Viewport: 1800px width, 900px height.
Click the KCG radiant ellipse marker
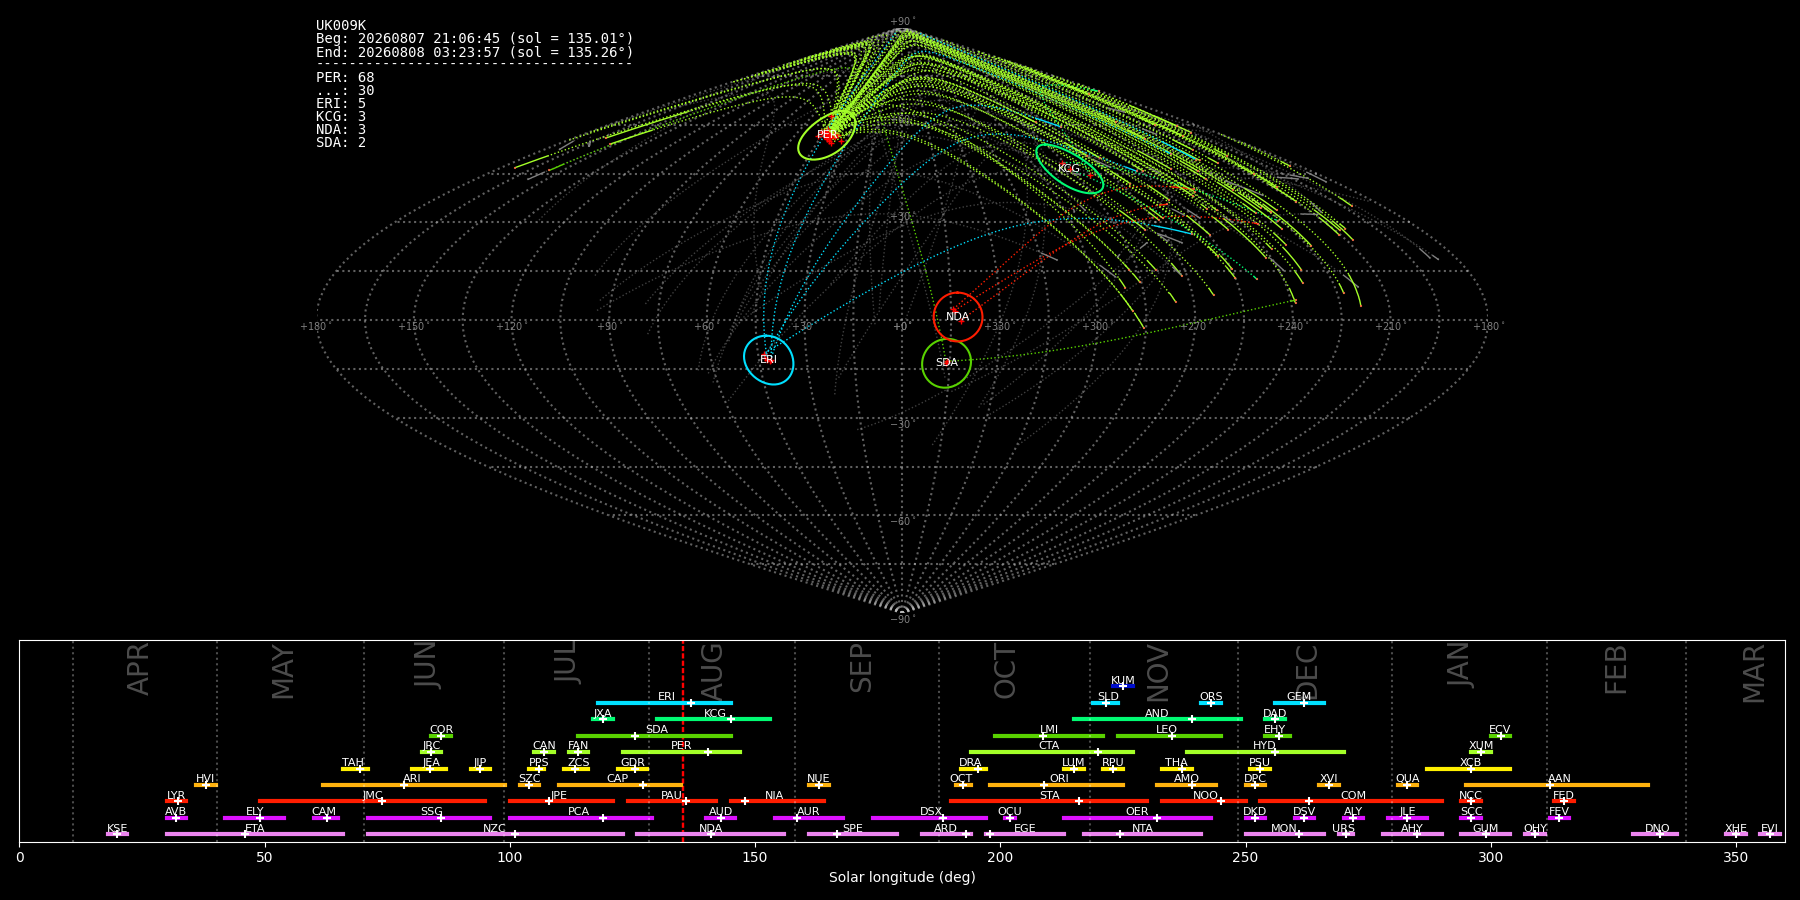[1069, 169]
